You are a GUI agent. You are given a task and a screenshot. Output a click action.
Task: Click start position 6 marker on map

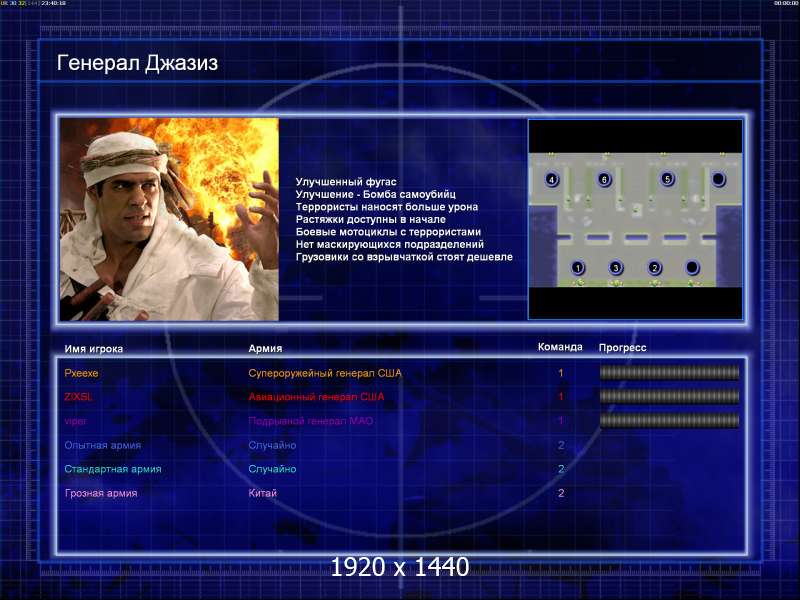click(604, 179)
